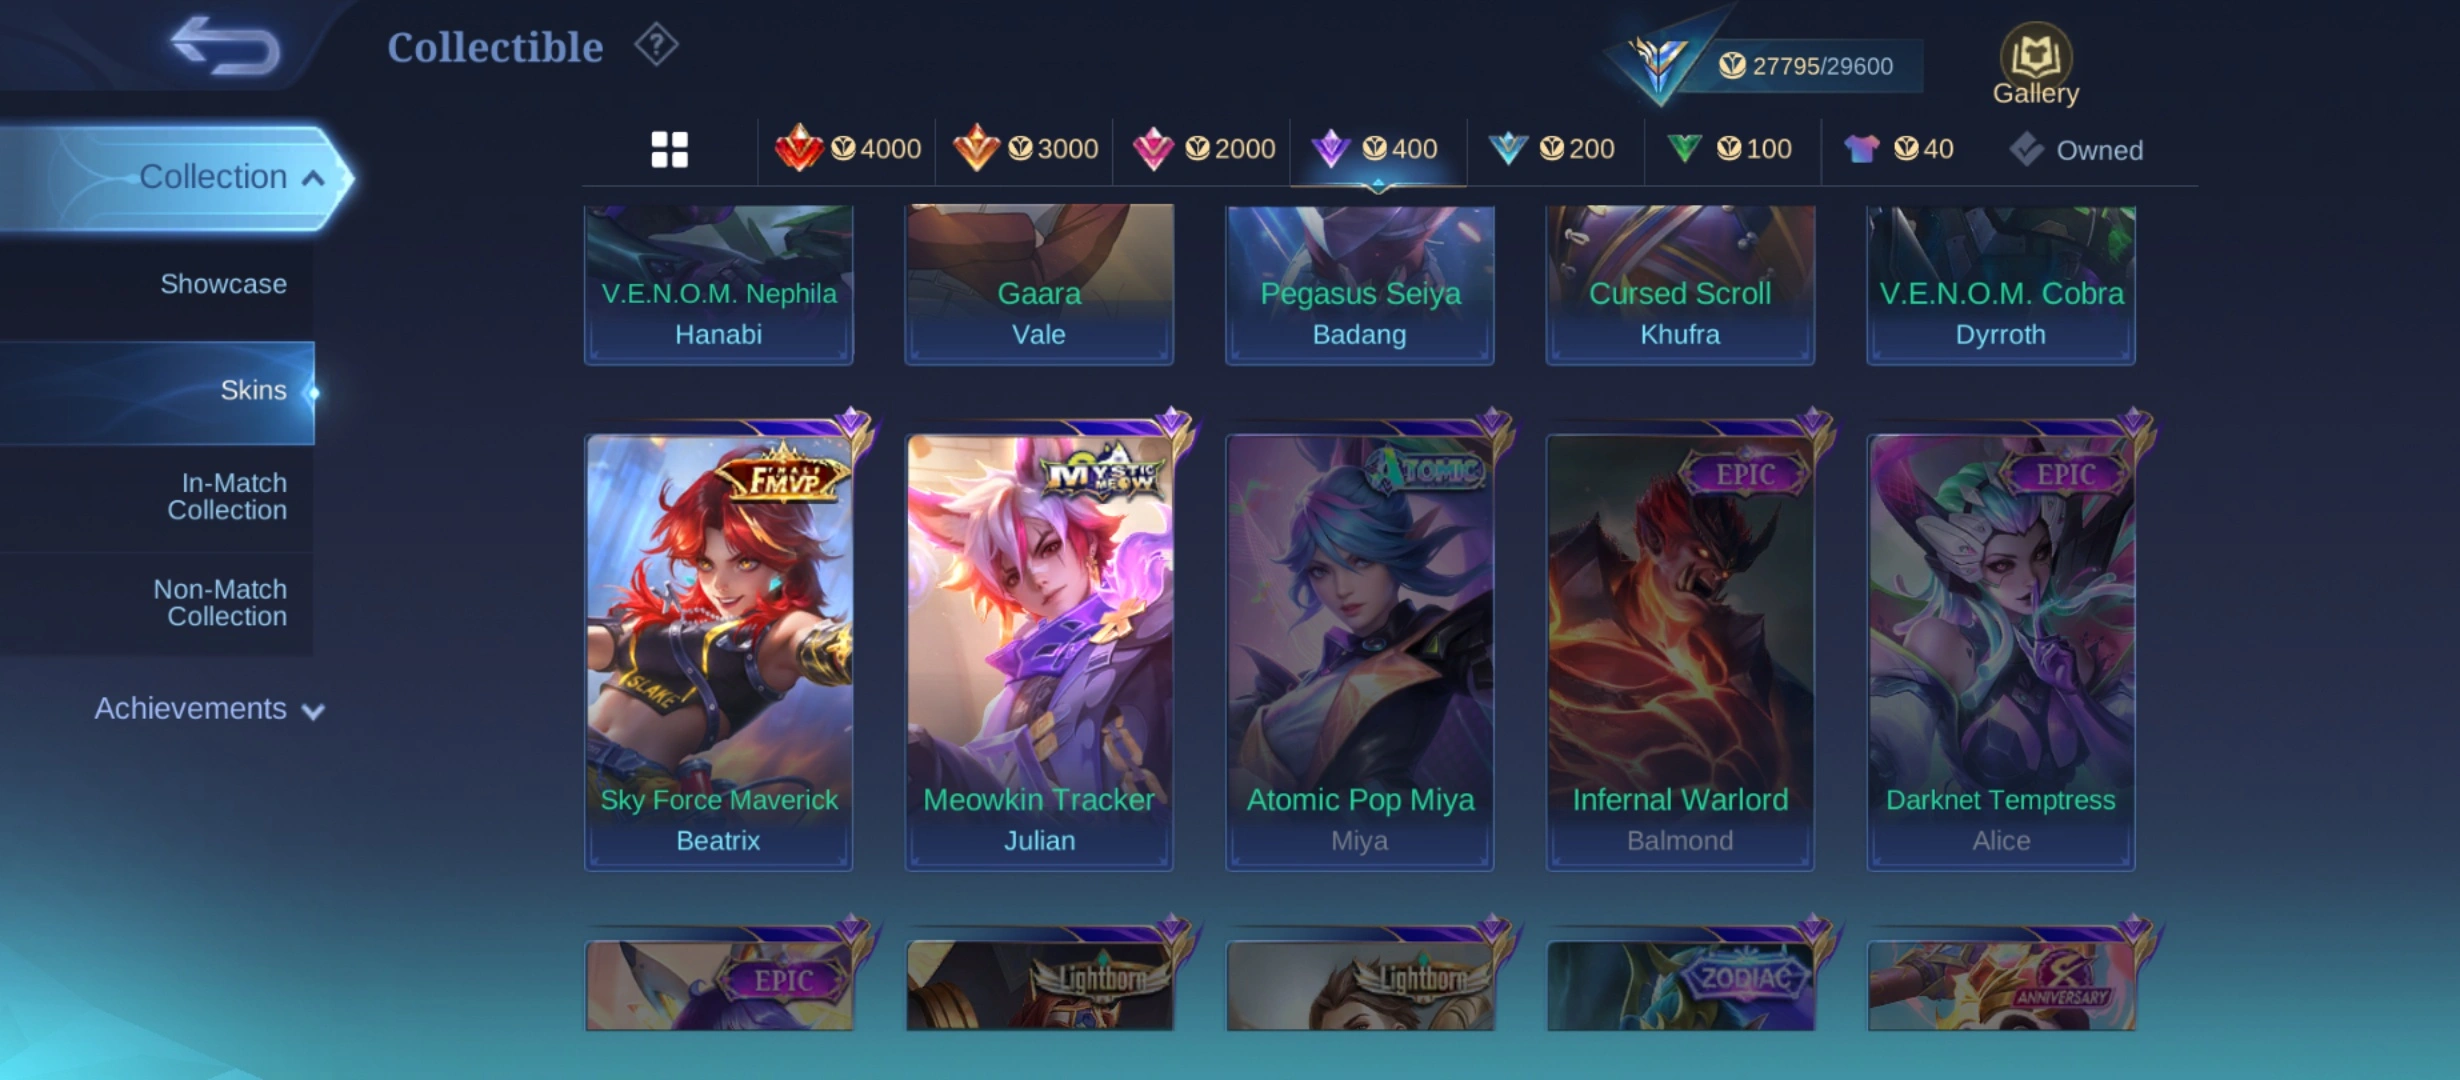This screenshot has height=1080, width=2460.
Task: Toggle the Owned filter checkmark
Action: [x=2026, y=150]
